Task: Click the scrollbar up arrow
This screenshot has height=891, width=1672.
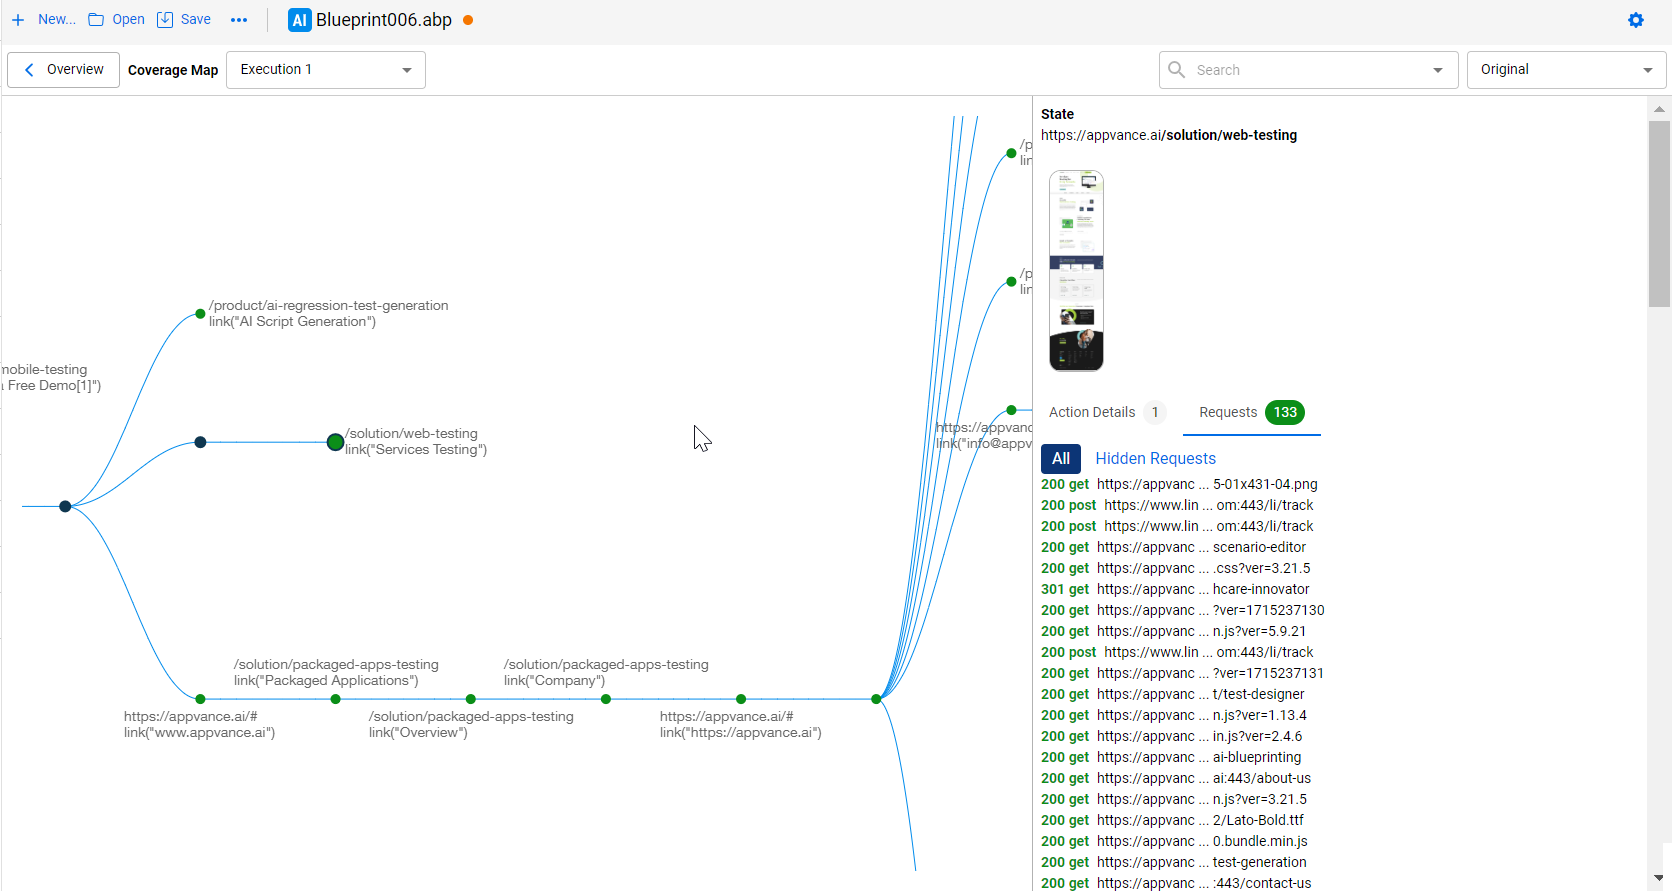Action: tap(1659, 109)
